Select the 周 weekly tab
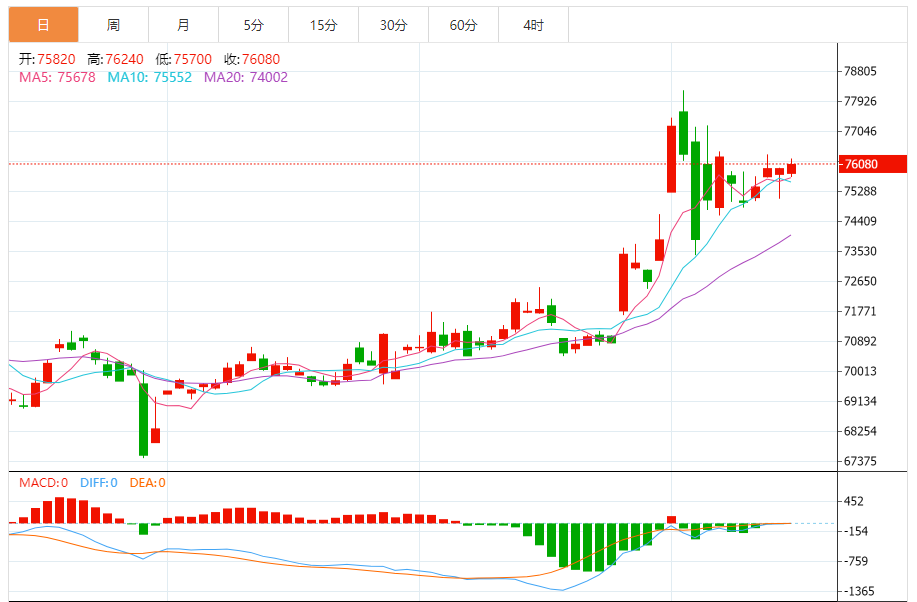 coord(113,25)
